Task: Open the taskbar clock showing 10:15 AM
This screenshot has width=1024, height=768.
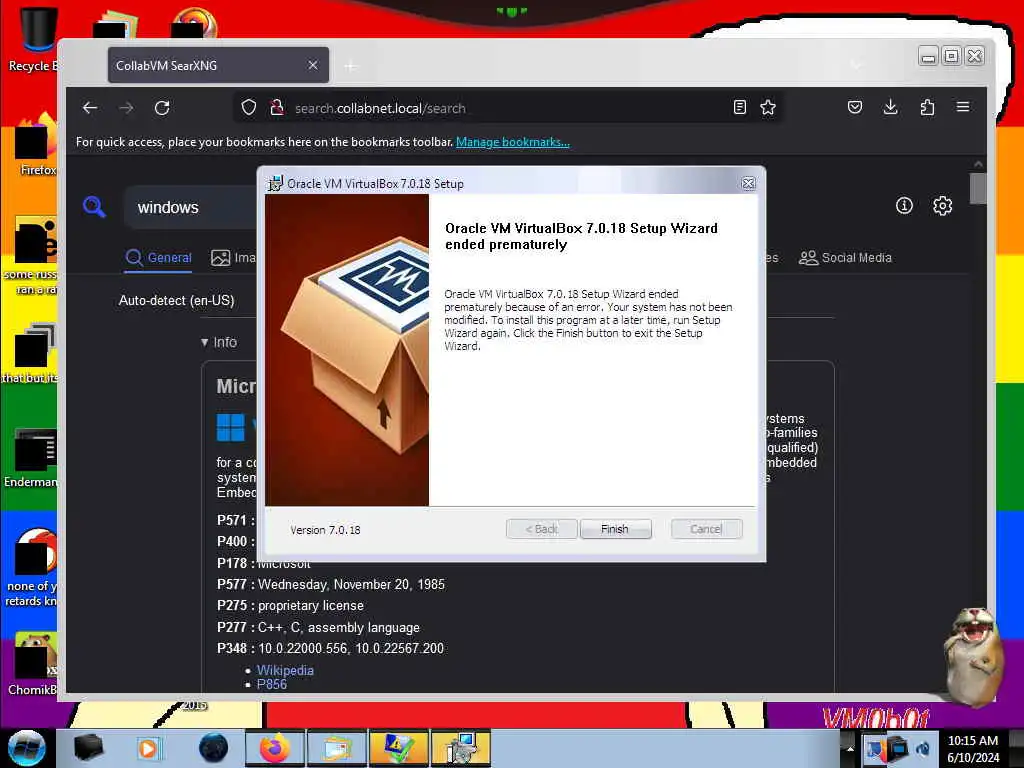Action: (x=973, y=749)
